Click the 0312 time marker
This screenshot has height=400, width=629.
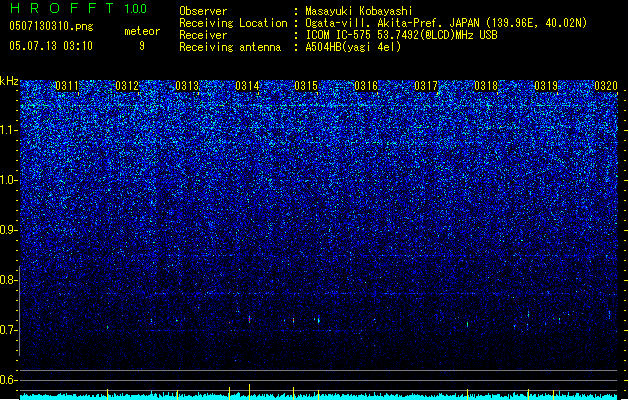127,86
